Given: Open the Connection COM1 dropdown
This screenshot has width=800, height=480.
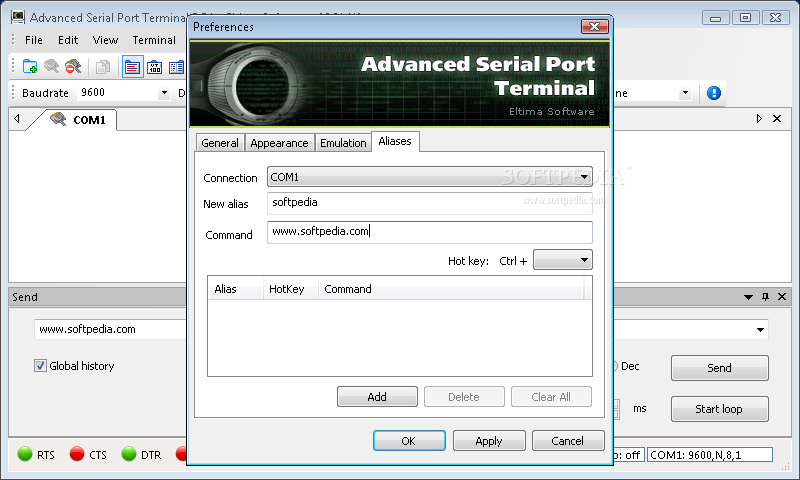Looking at the screenshot, I should tap(584, 177).
